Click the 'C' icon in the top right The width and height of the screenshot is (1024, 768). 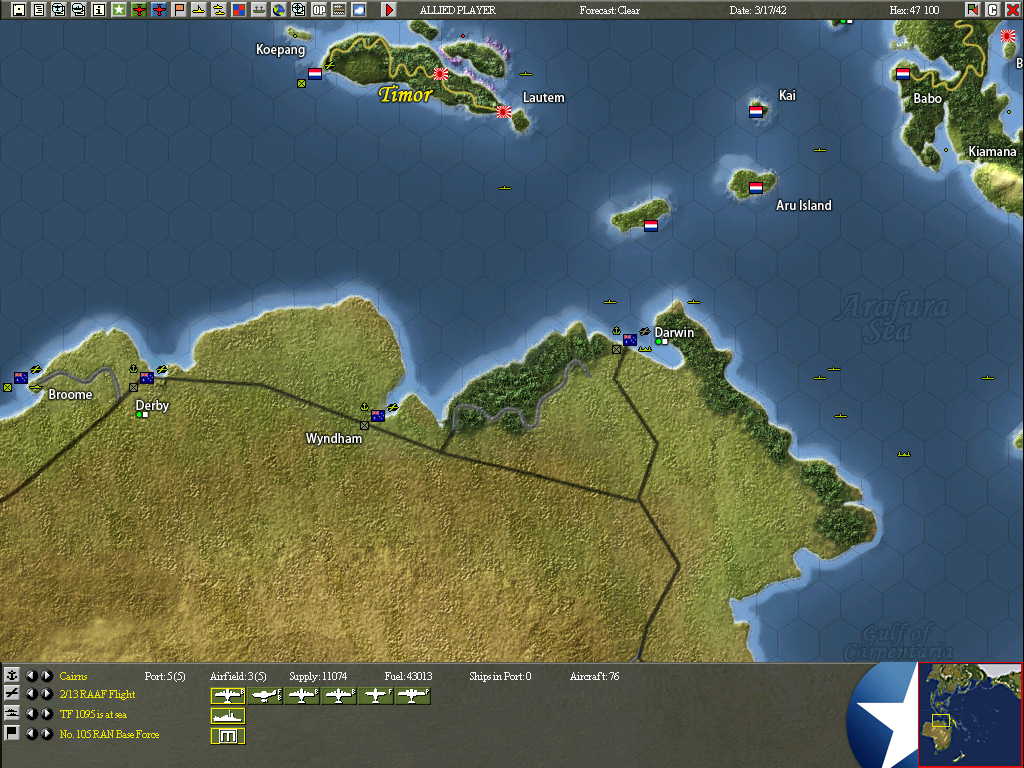click(x=992, y=10)
